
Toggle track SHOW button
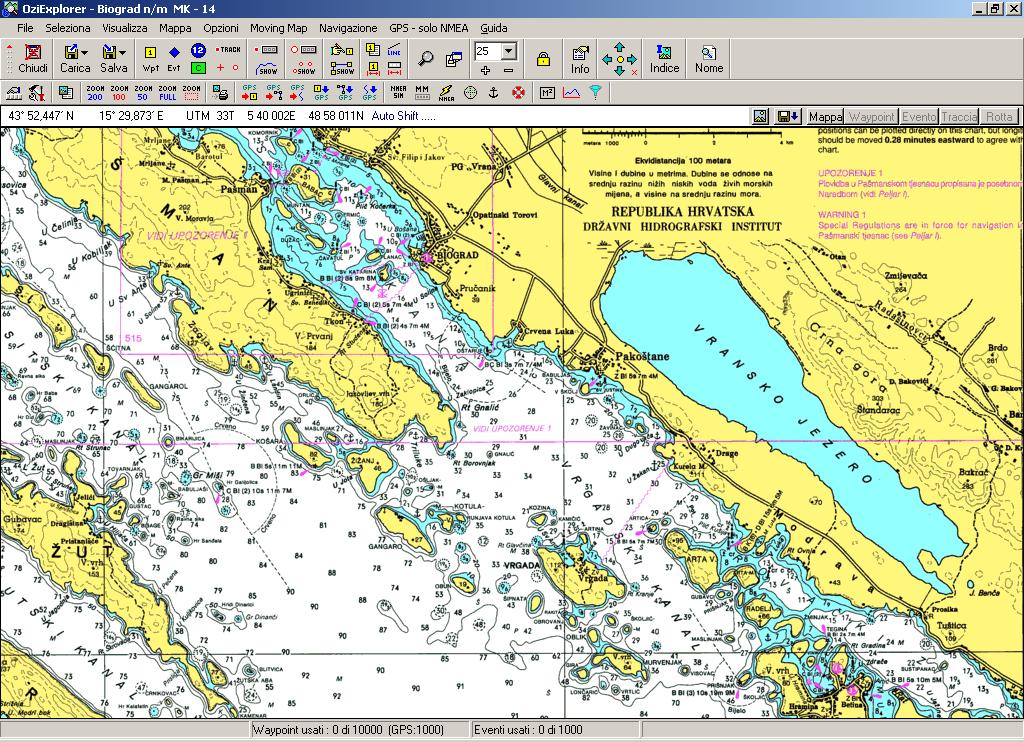click(267, 67)
